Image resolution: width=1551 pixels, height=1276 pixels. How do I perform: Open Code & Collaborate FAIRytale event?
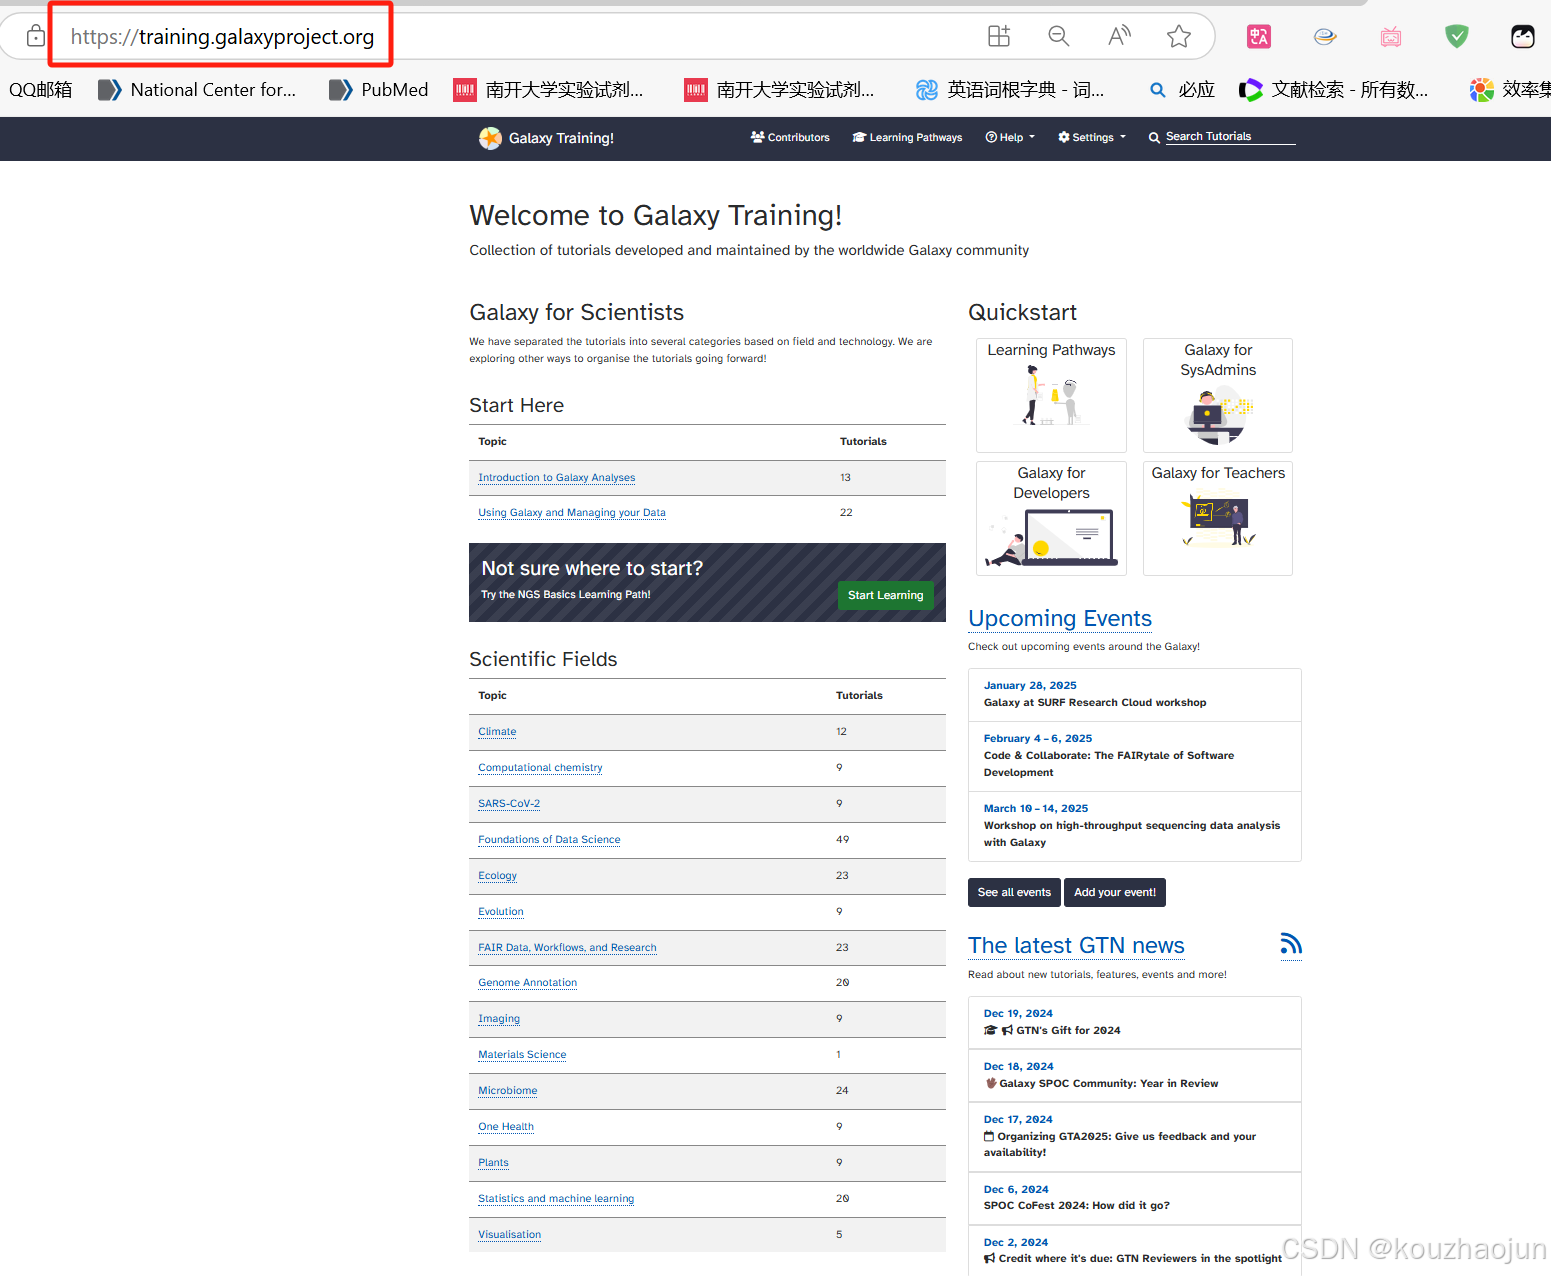pyautogui.click(x=1135, y=756)
